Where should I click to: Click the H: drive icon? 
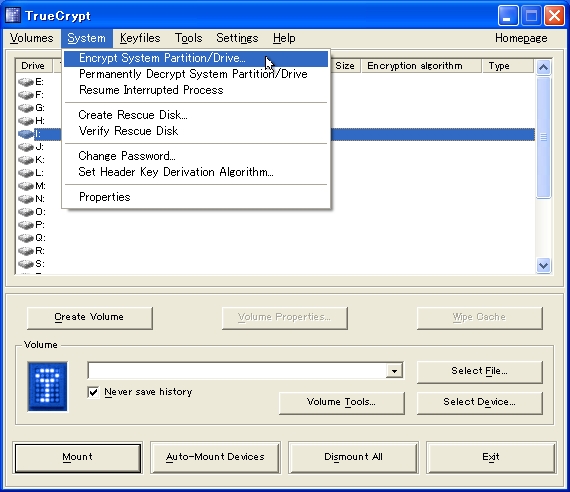pos(26,121)
